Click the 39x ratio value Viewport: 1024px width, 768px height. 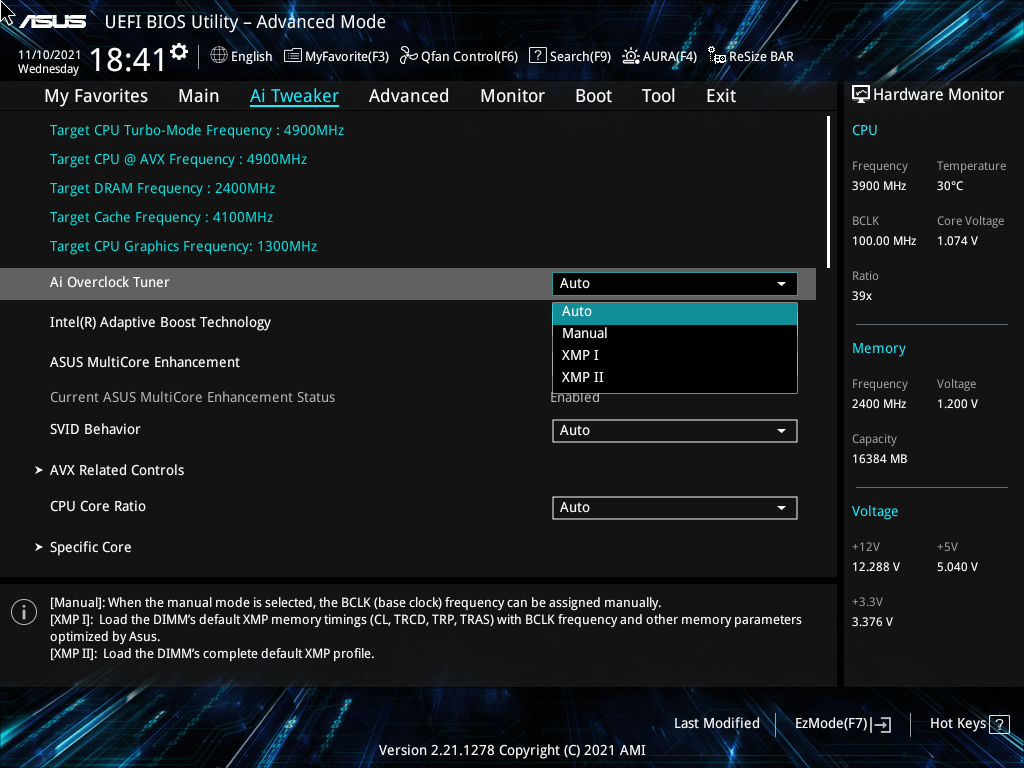point(862,296)
